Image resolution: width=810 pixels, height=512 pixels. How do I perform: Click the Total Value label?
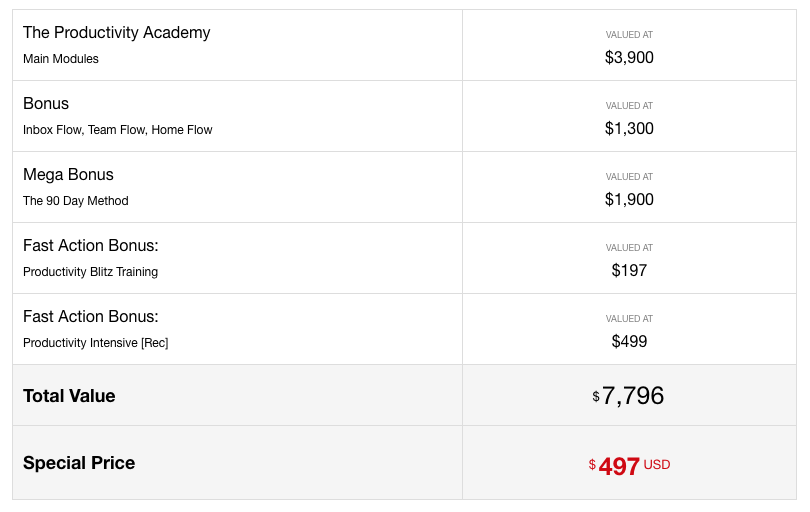click(69, 396)
